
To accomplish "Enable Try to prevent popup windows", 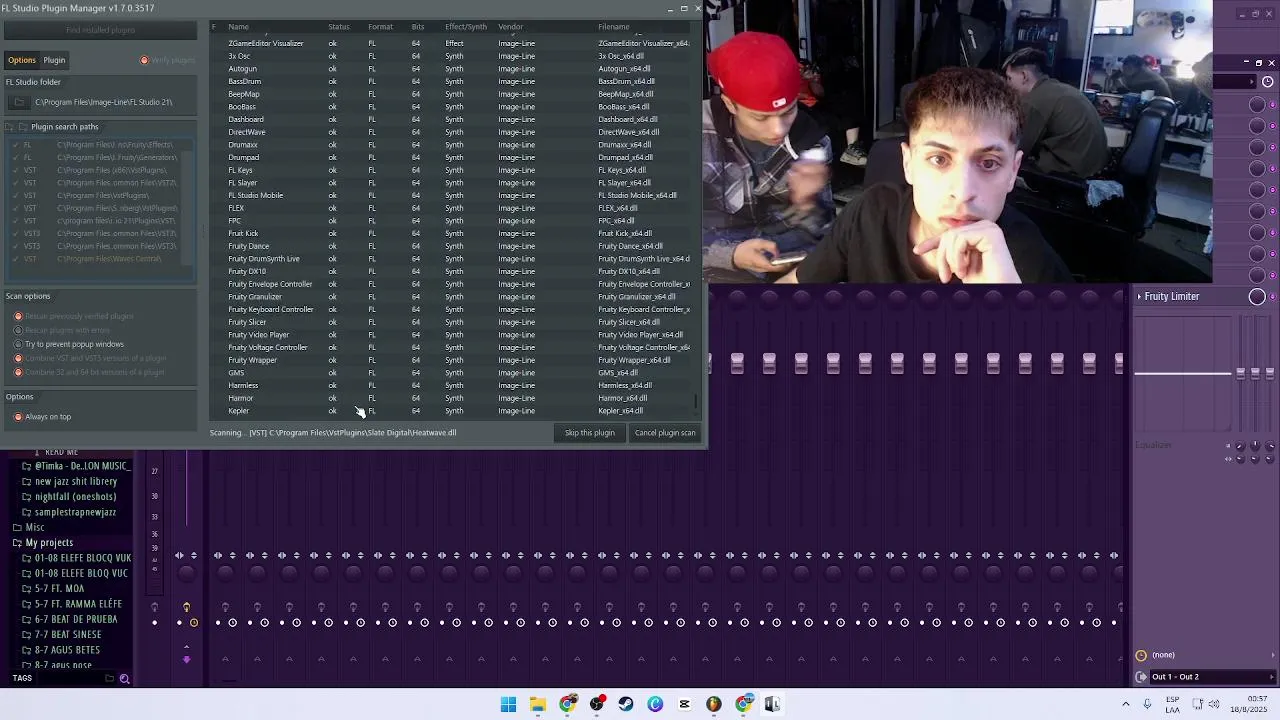I will pyautogui.click(x=18, y=344).
